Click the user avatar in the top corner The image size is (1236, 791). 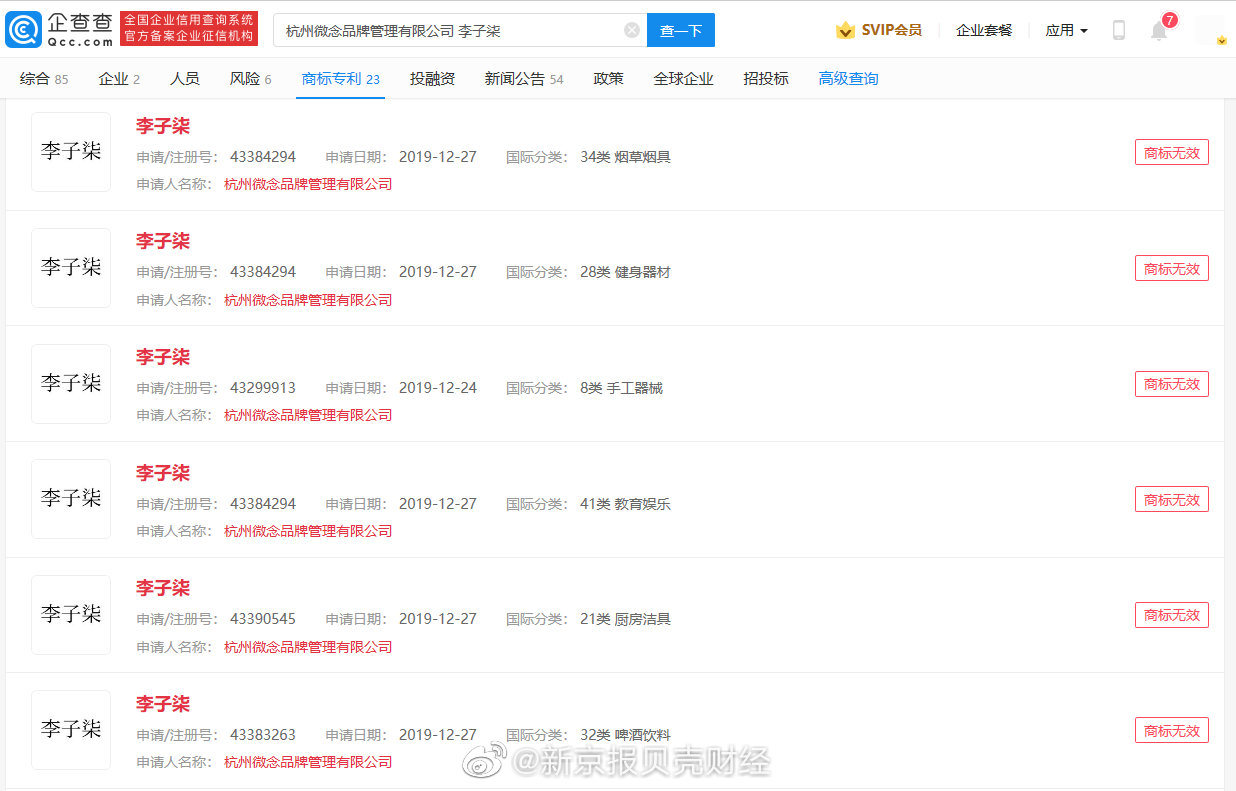coord(1206,29)
